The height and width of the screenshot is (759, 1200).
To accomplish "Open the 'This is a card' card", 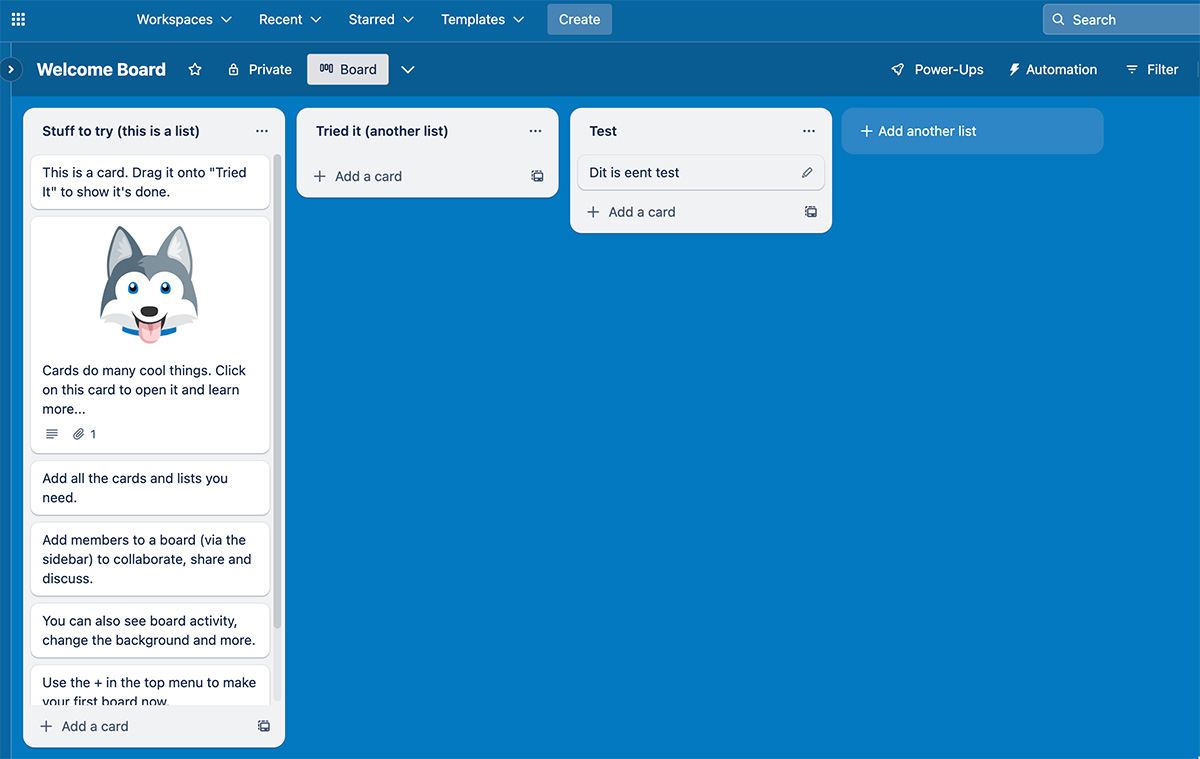I will click(x=150, y=182).
